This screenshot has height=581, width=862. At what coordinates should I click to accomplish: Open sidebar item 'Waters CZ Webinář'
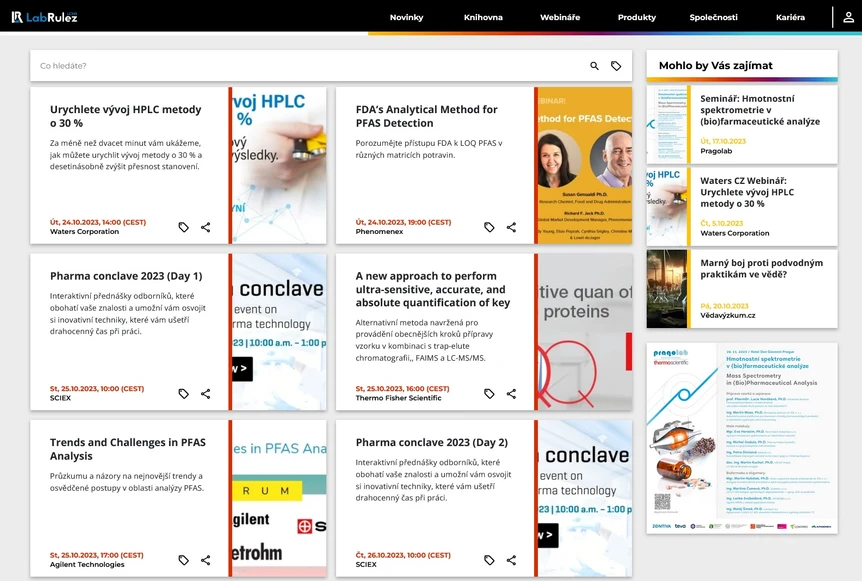point(747,192)
